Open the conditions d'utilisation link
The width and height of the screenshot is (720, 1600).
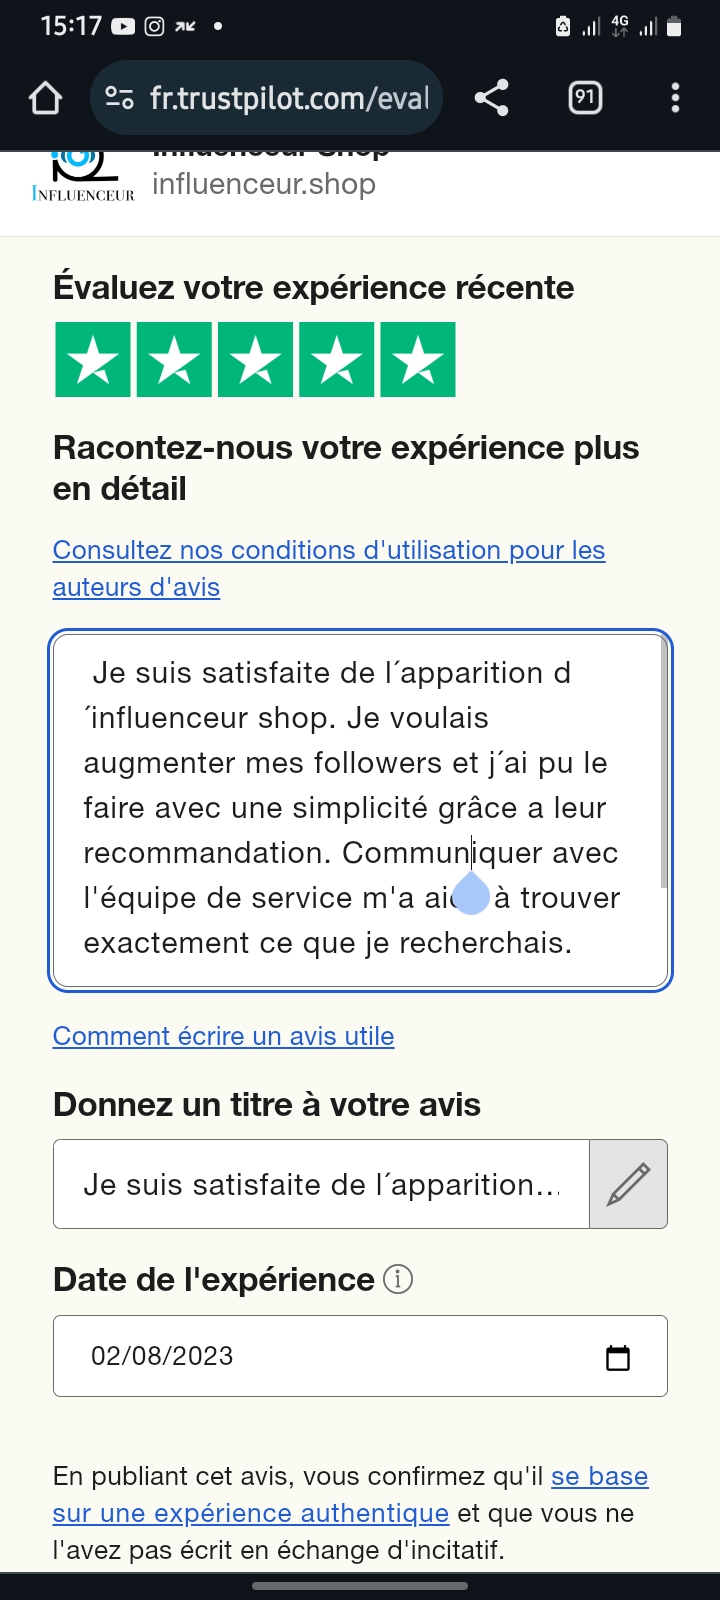click(x=328, y=551)
